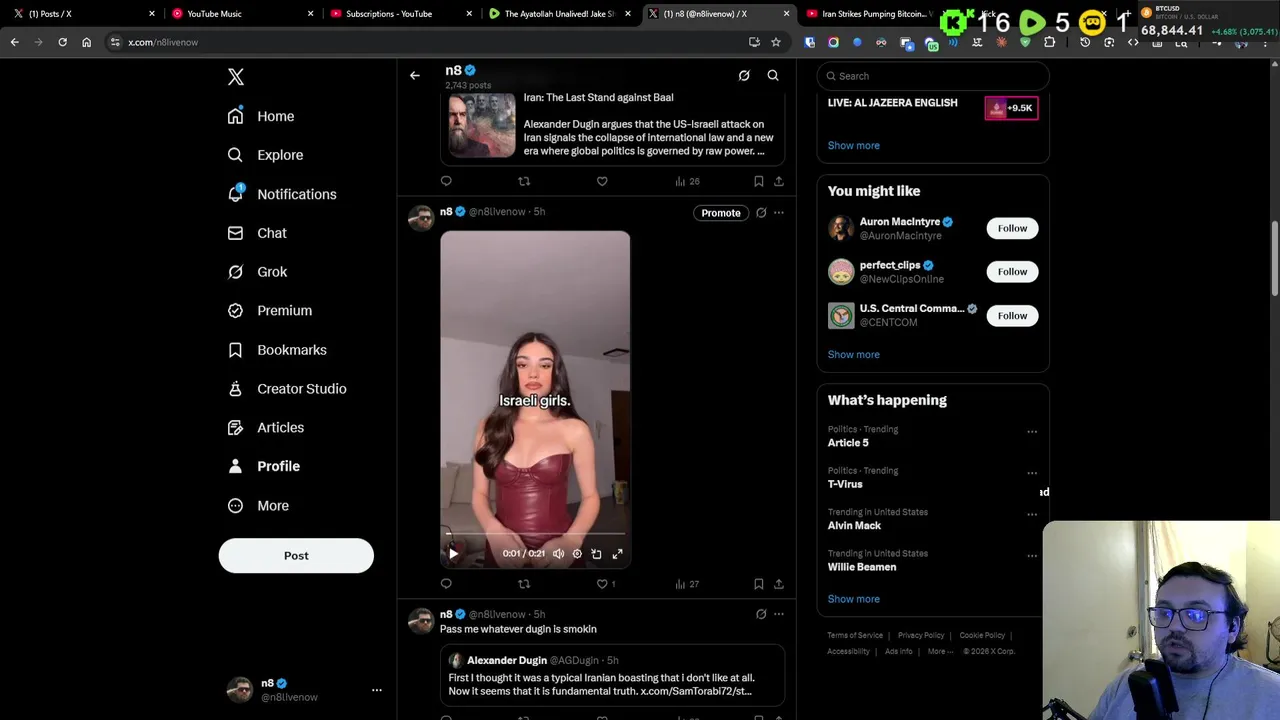Seek along the video progress bar
Screen dimensions: 1280x720
tap(535, 535)
